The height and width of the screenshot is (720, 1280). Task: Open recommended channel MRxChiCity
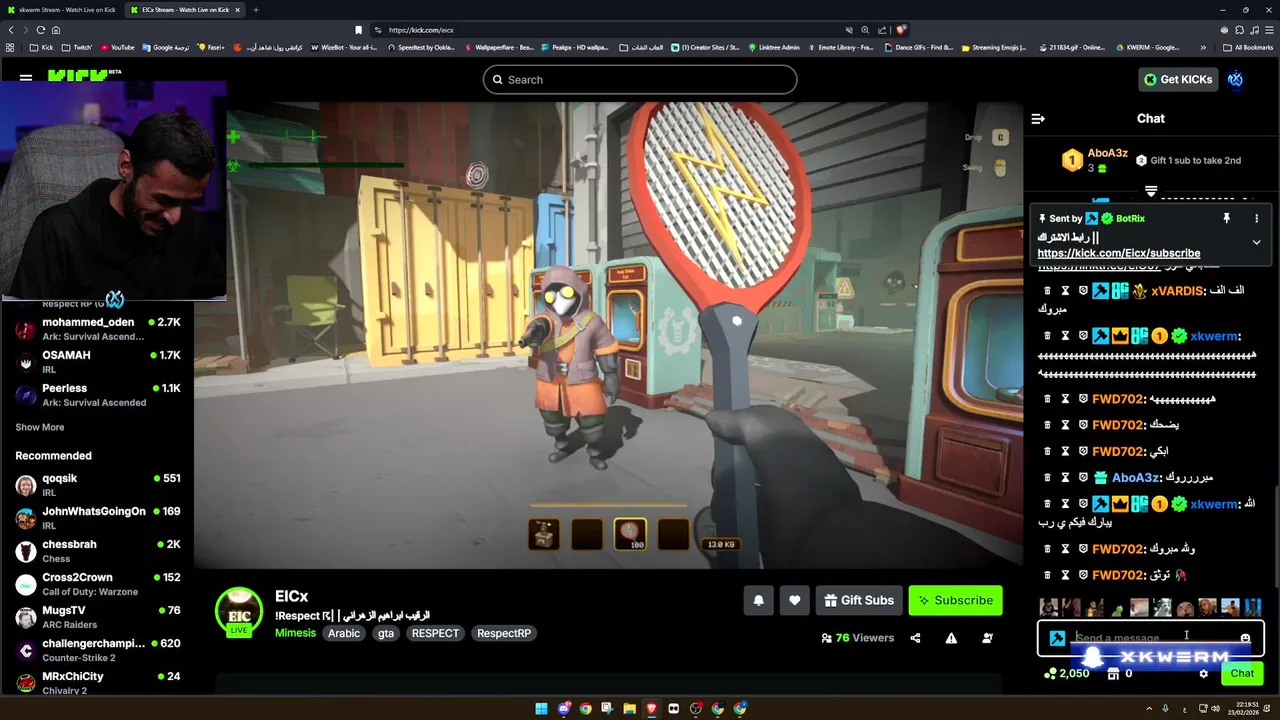tap(98, 683)
